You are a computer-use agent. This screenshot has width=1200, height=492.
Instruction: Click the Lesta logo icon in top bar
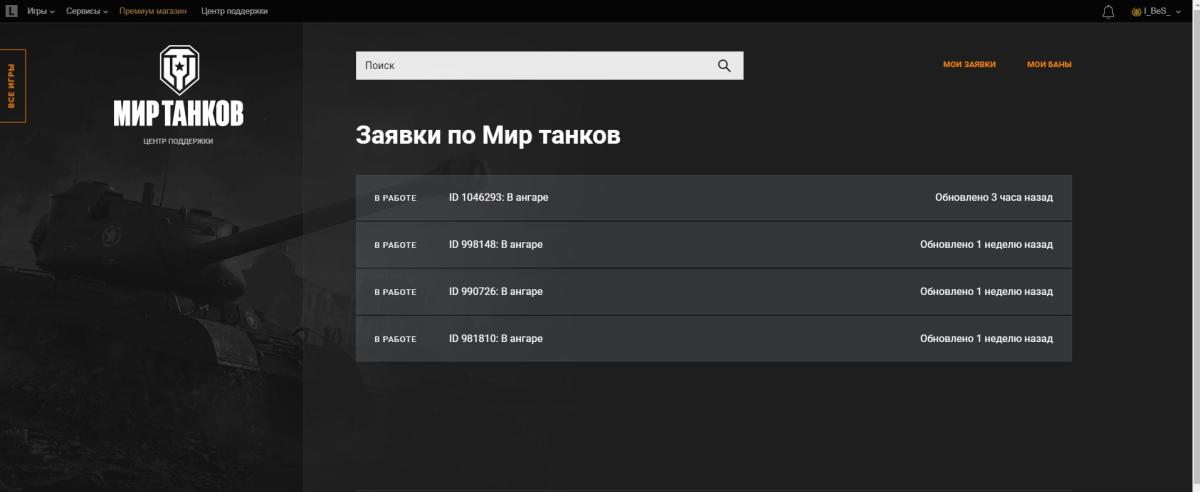11,11
